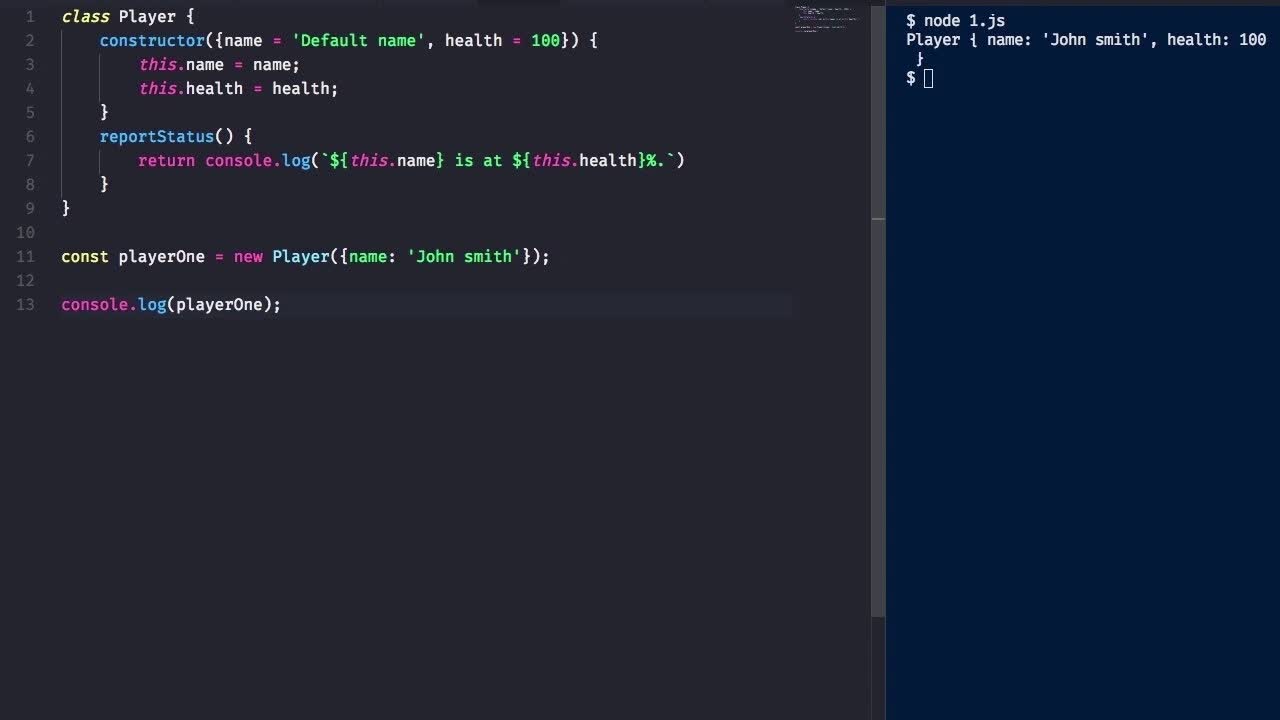Place cursor on the 'constructor' keyword
Viewport: 1280px width, 720px height.
click(x=152, y=41)
